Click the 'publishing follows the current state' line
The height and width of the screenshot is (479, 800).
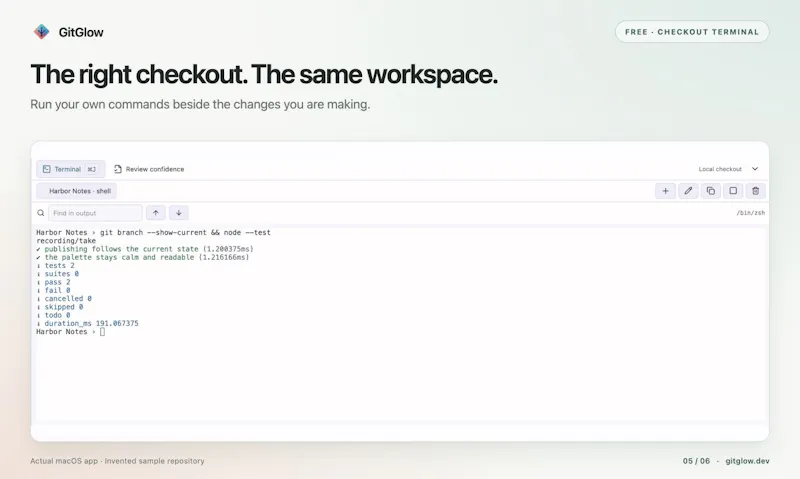coord(145,249)
